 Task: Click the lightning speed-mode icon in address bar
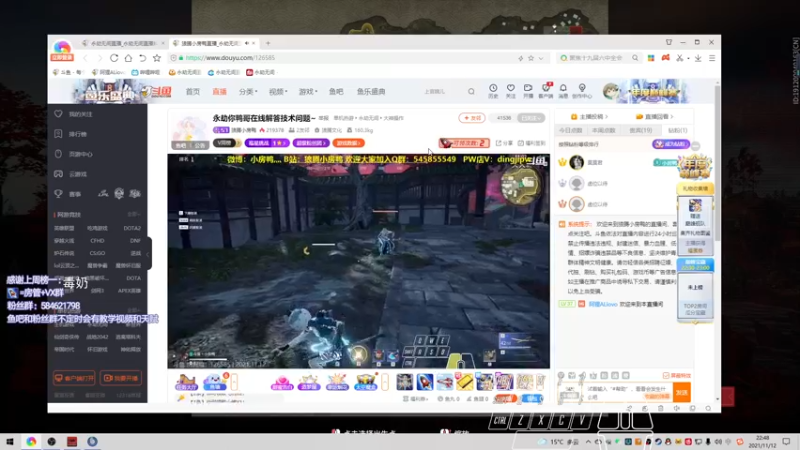520,58
